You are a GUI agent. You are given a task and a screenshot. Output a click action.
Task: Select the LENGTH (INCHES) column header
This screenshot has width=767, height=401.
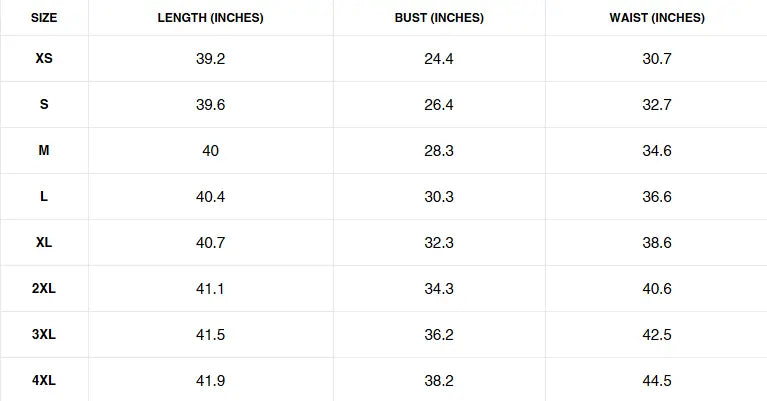tap(210, 18)
